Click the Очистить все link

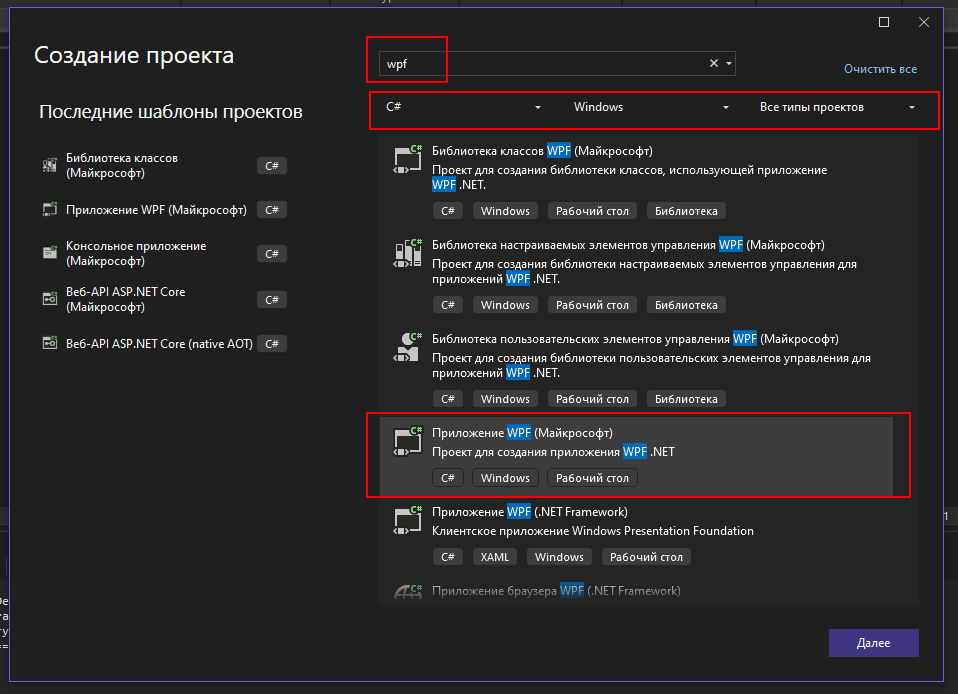(x=880, y=69)
